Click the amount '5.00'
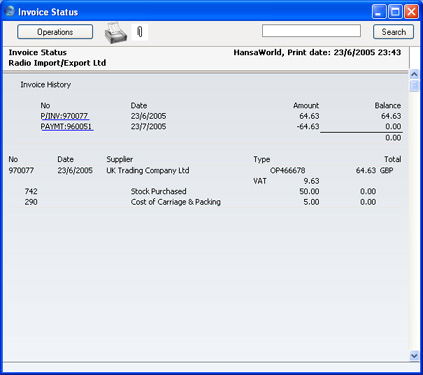Viewport: 423px width, 375px height. tap(311, 202)
